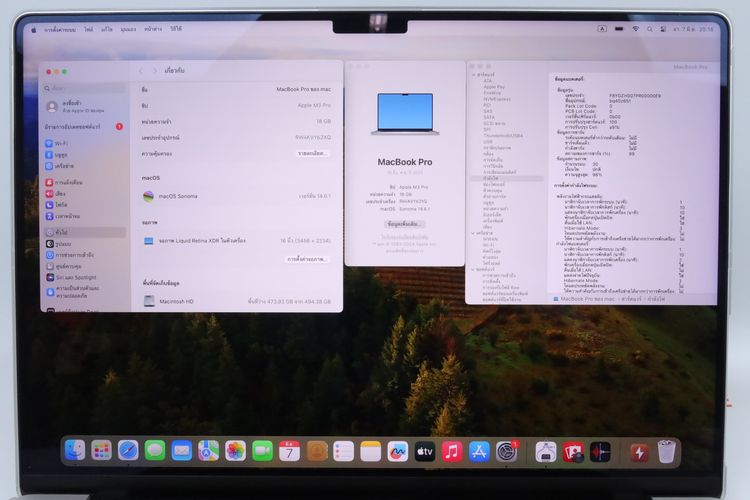
Task: Open the Notes app in the Dock
Action: 371,451
